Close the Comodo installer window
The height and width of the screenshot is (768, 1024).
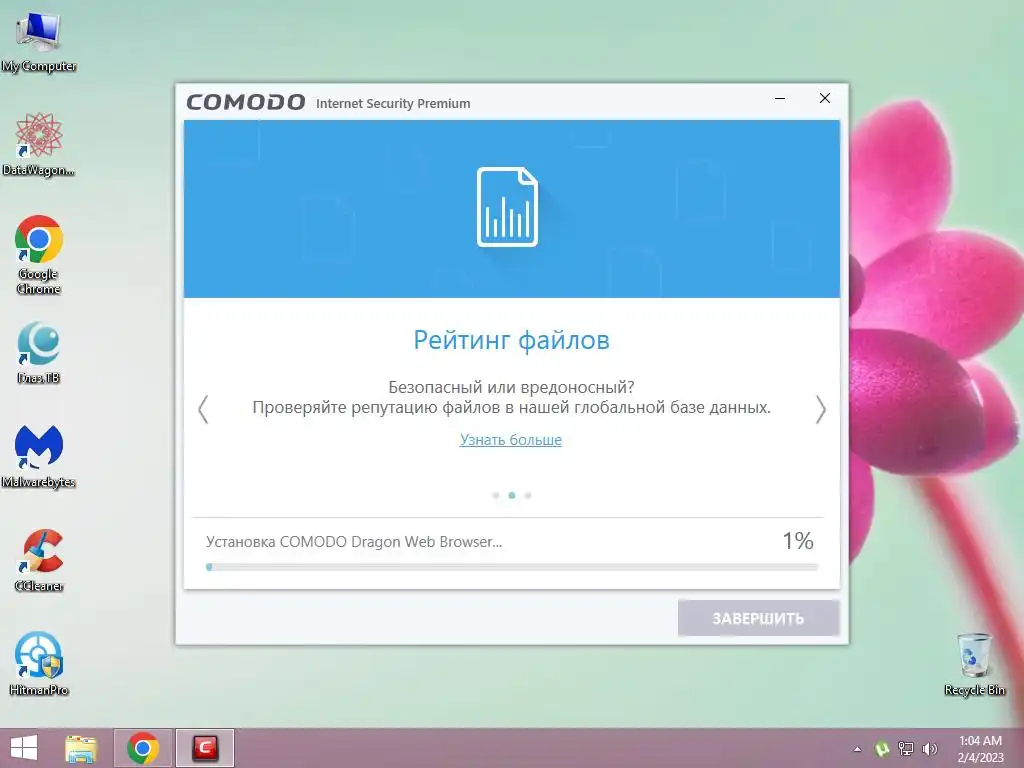[825, 98]
